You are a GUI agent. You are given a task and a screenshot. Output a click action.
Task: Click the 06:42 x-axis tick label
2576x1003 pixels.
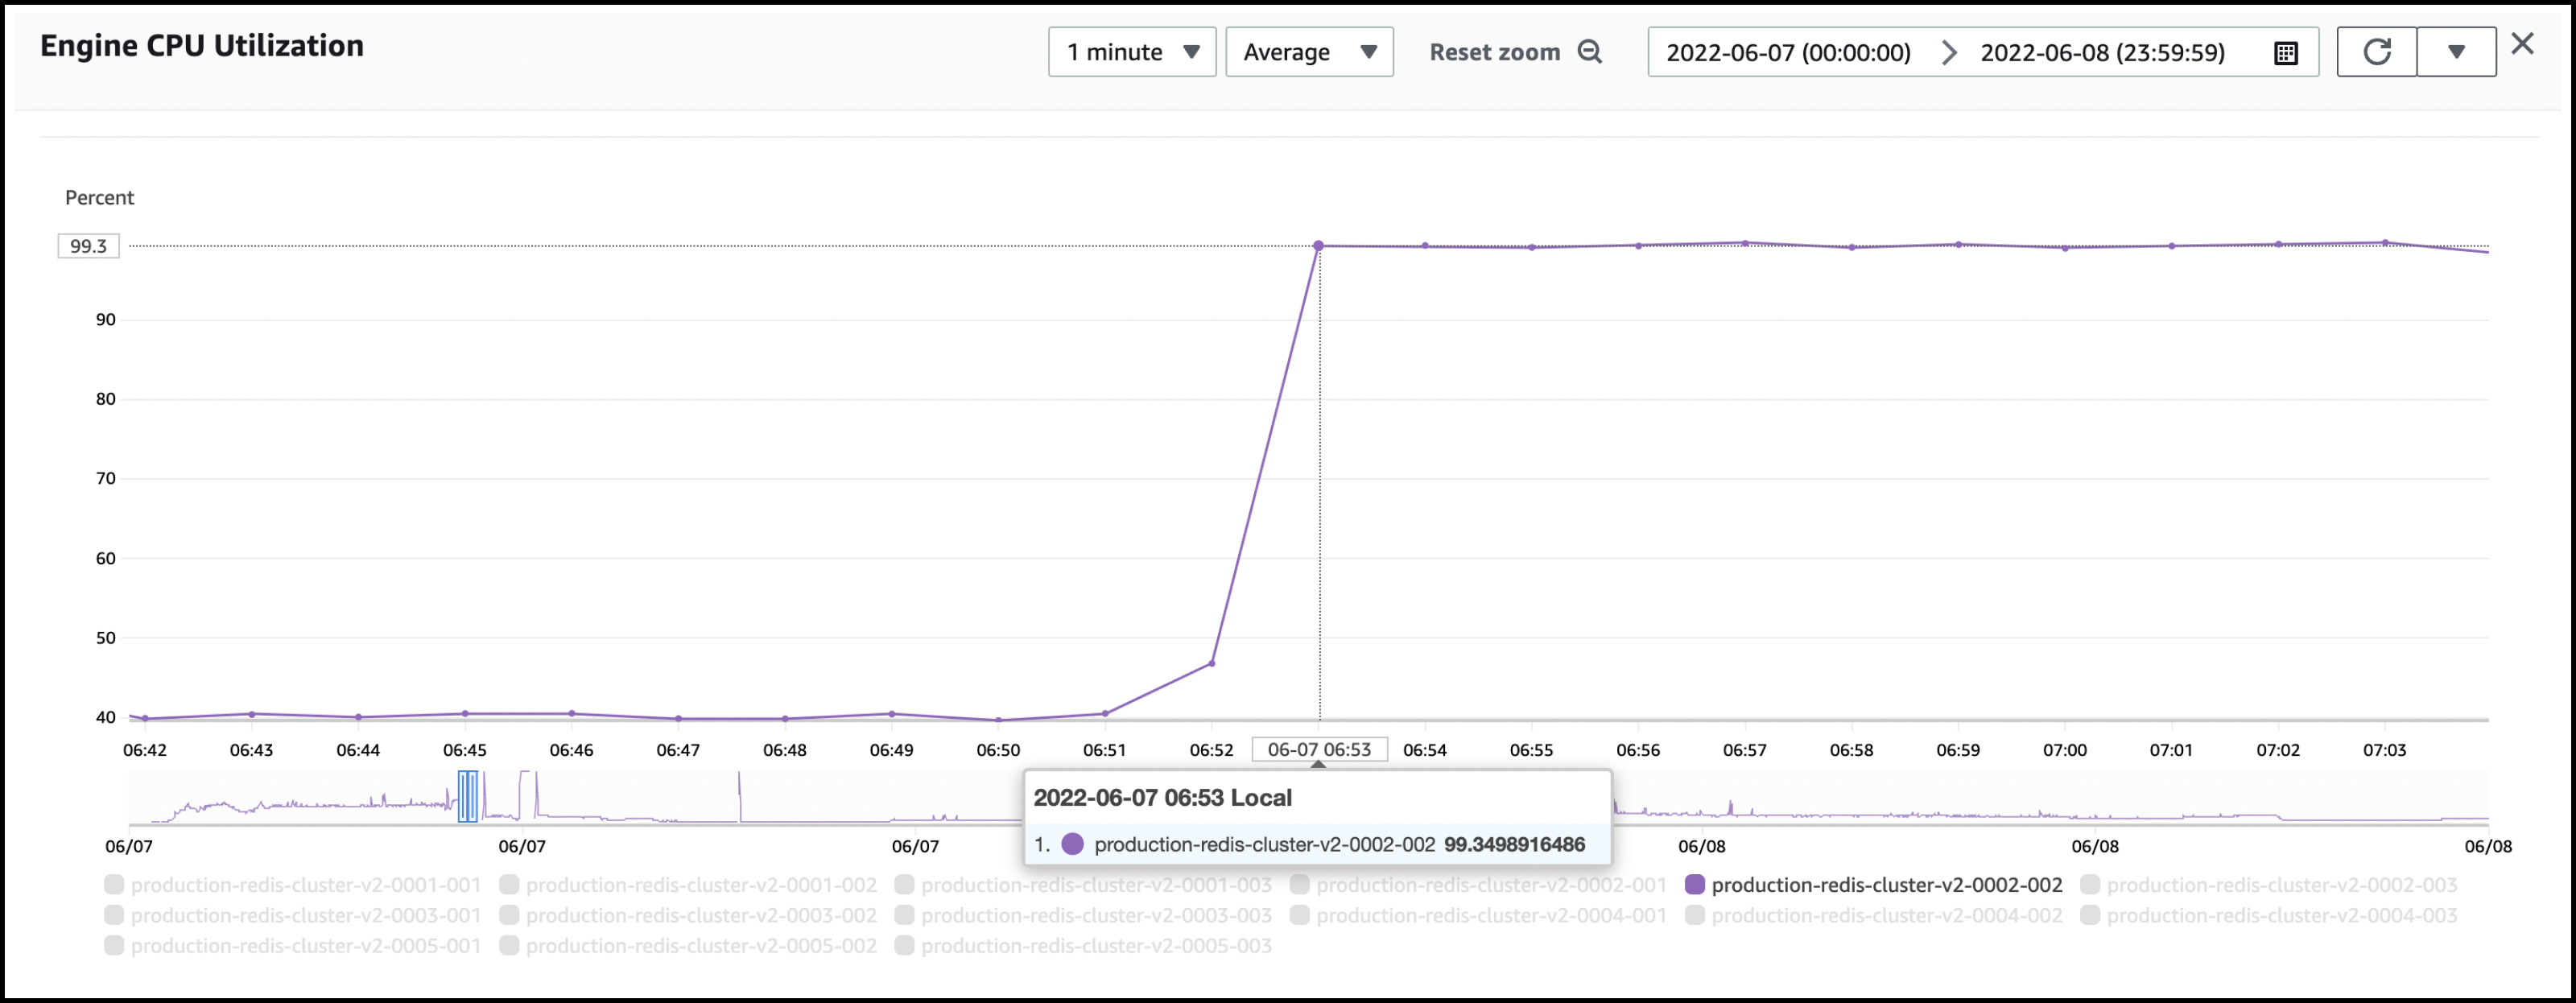[145, 750]
